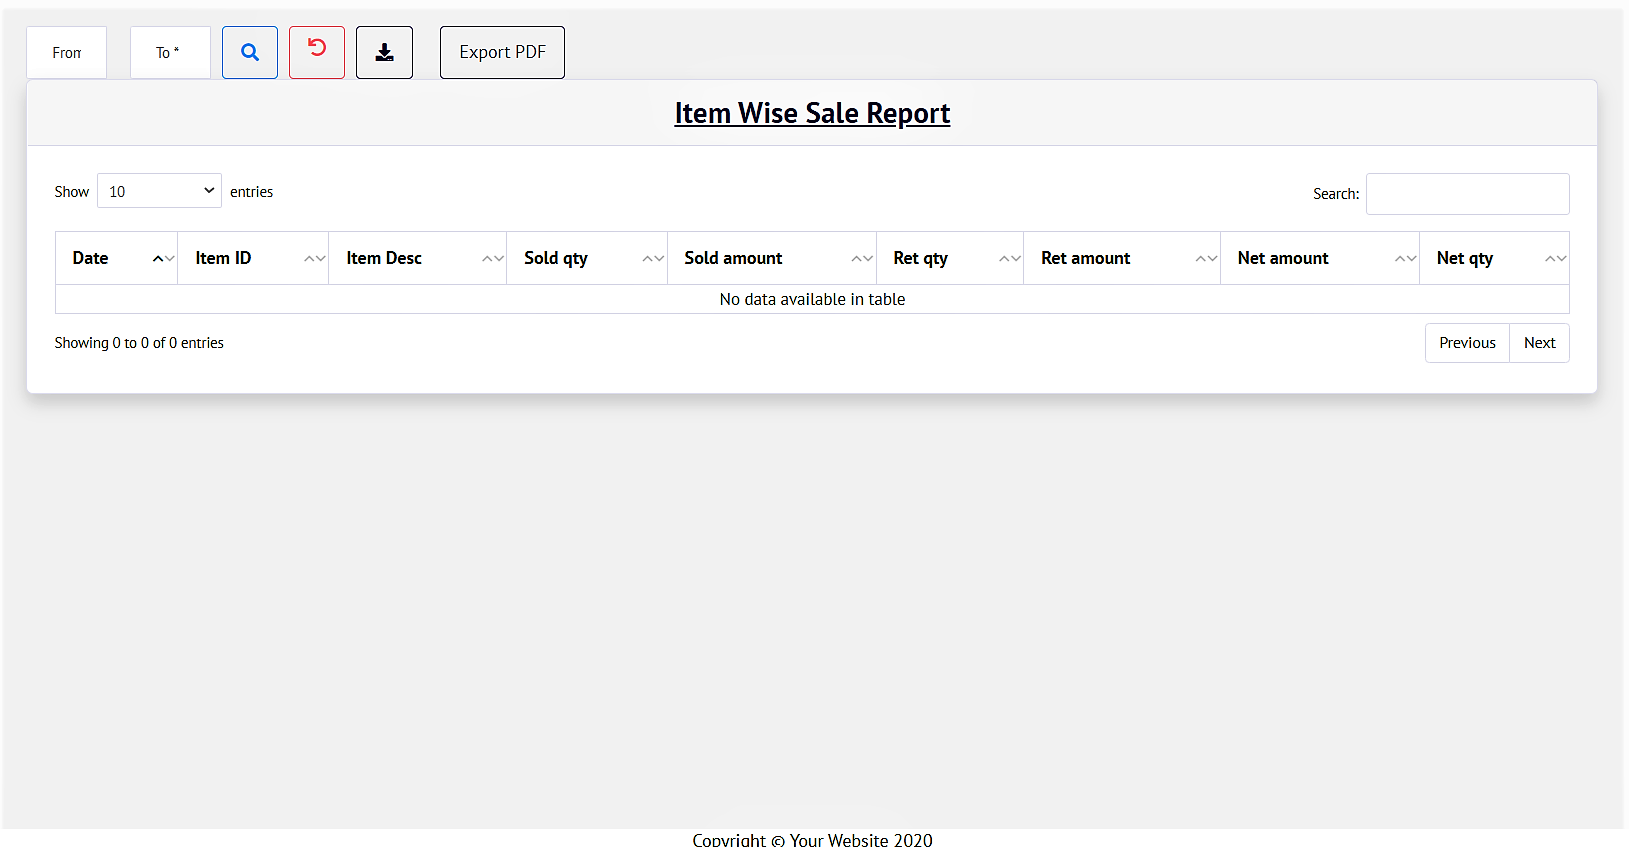Screen dimensions: 1629x847
Task: Click the Export PDF button
Action: tap(502, 53)
